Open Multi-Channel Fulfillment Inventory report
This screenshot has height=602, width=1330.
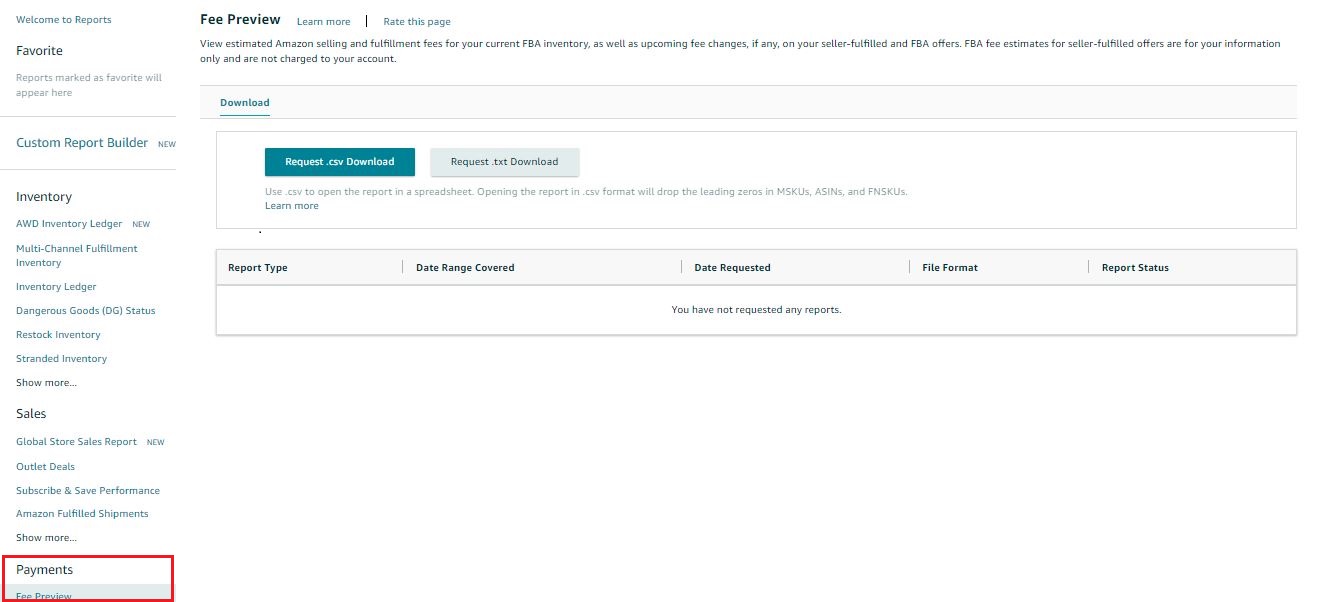pos(77,255)
